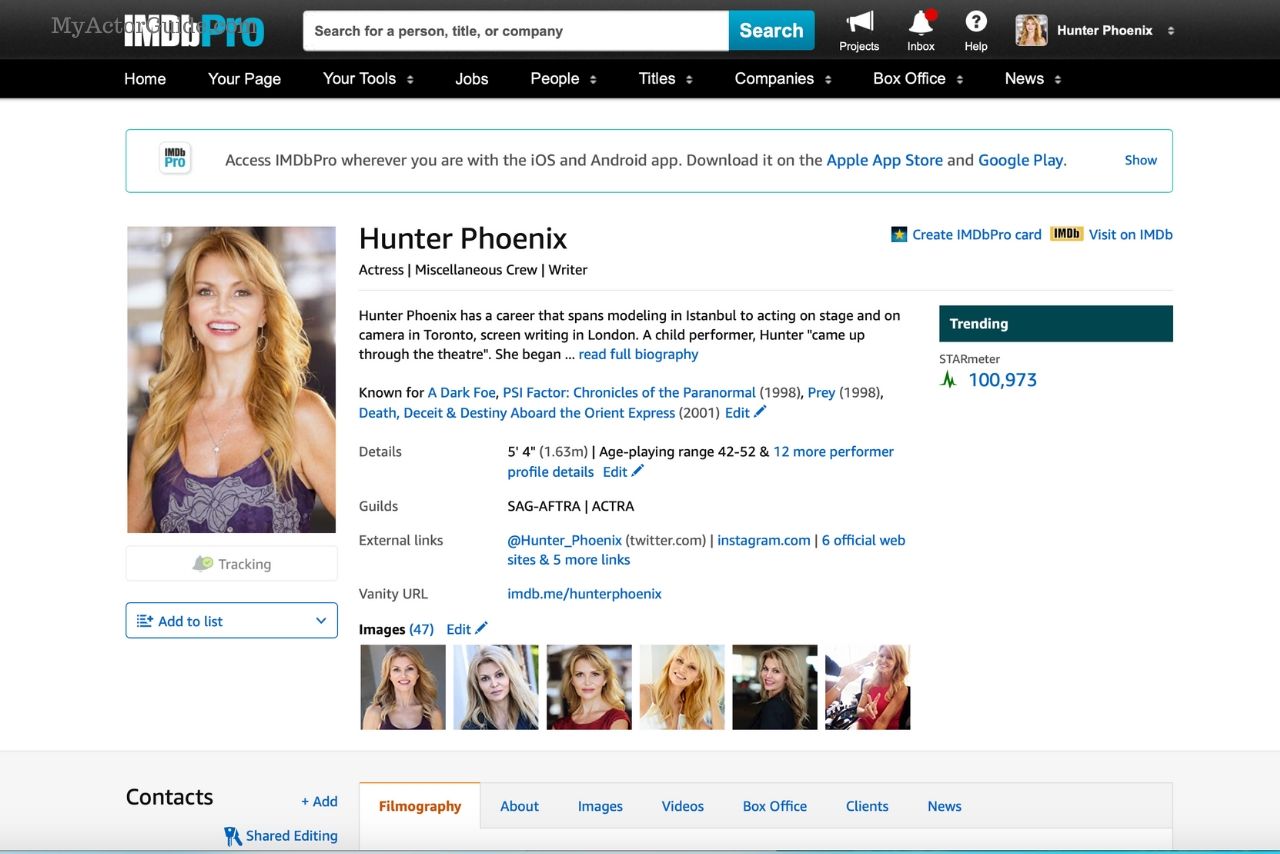The width and height of the screenshot is (1280, 854).
Task: Open the A Dark Foe title link
Action: click(462, 392)
